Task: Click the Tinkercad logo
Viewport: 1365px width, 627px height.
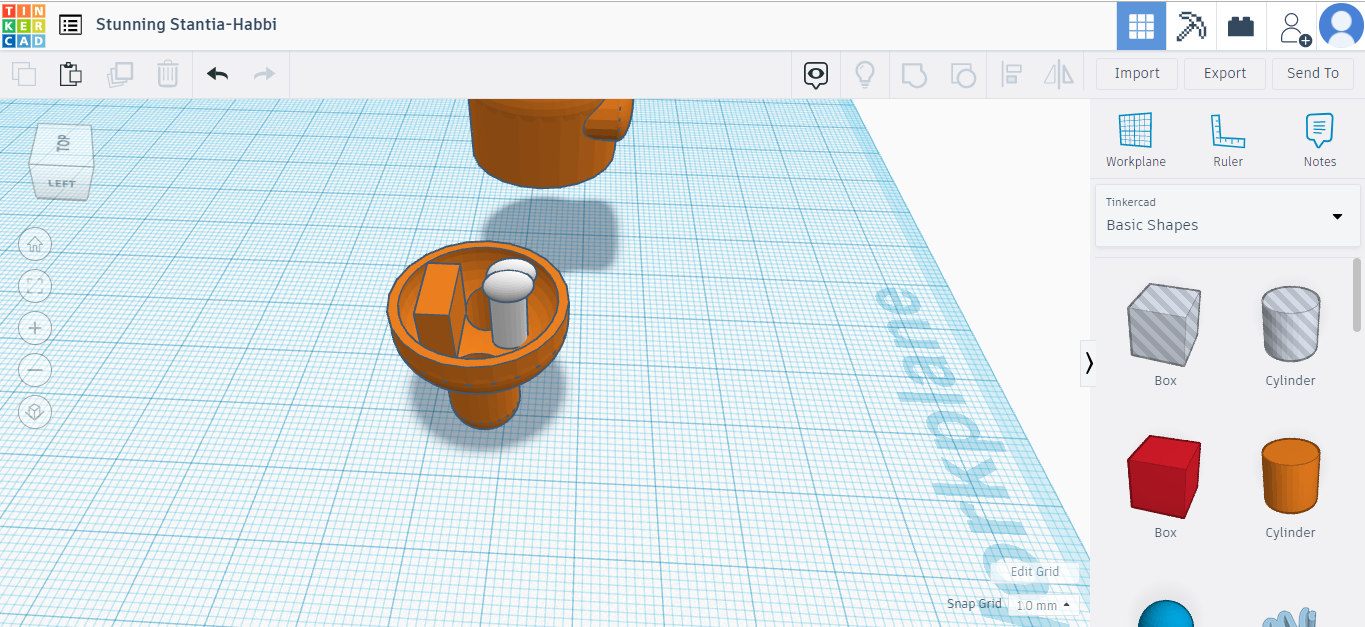Action: pos(23,25)
